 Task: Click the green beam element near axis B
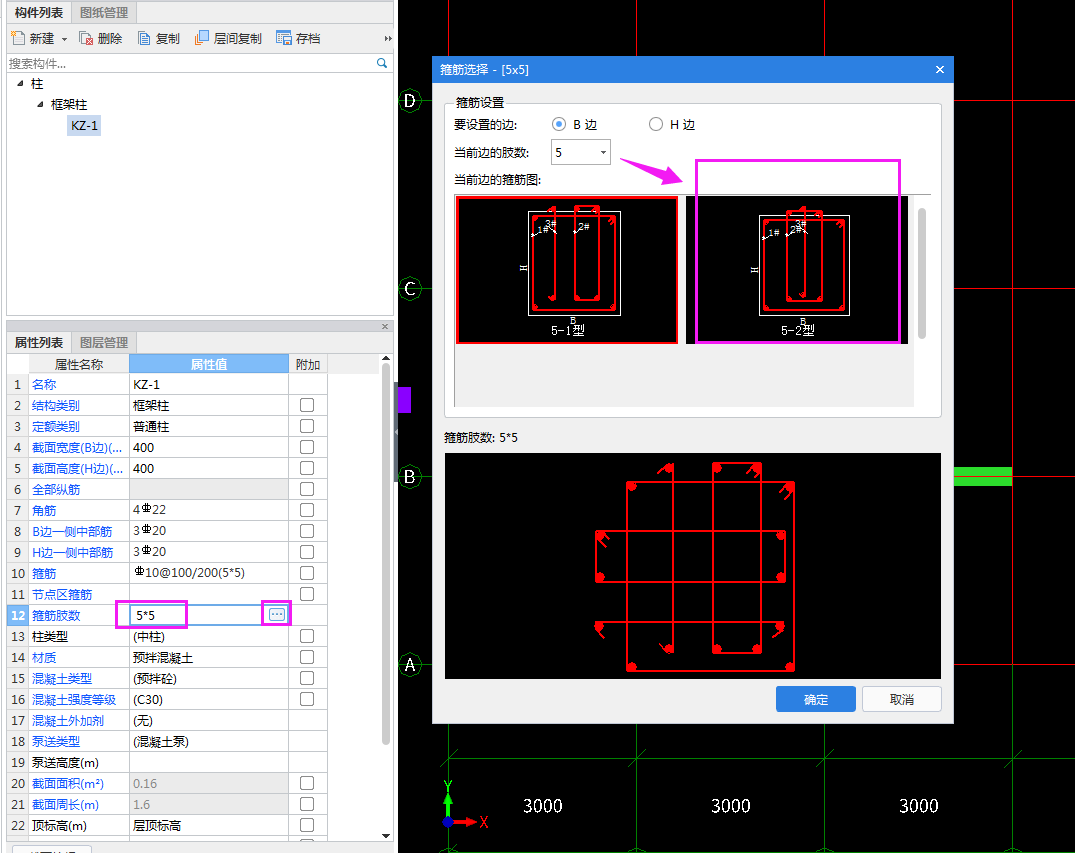[x=982, y=477]
